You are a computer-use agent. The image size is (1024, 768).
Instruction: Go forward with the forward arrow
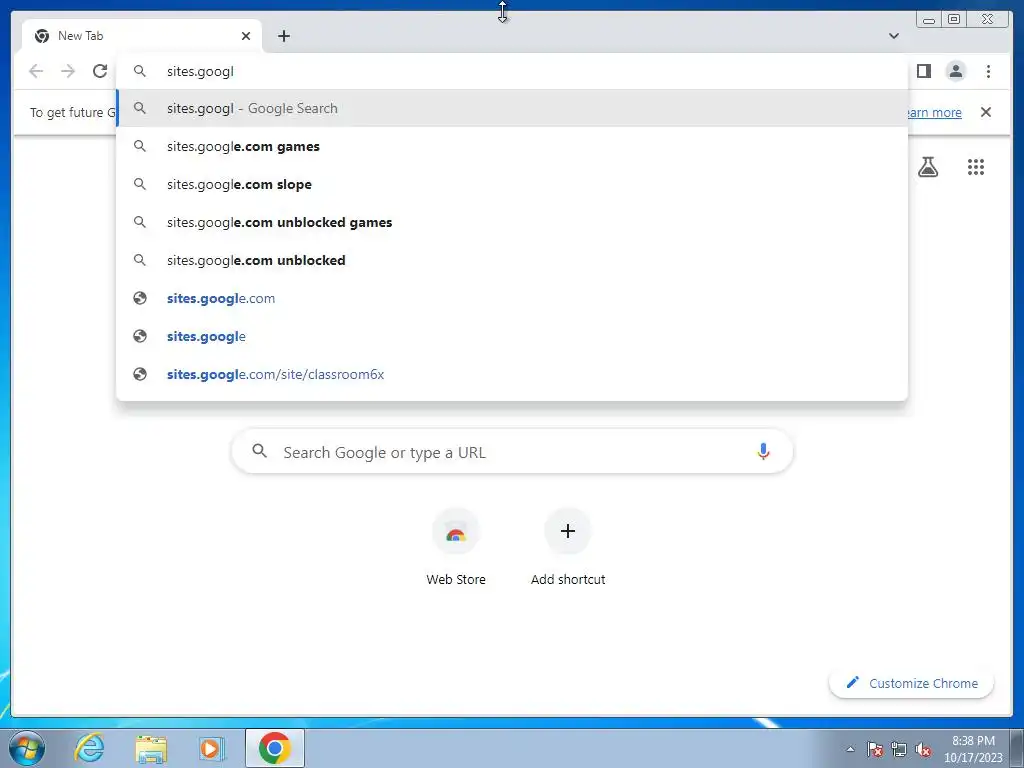pos(68,71)
